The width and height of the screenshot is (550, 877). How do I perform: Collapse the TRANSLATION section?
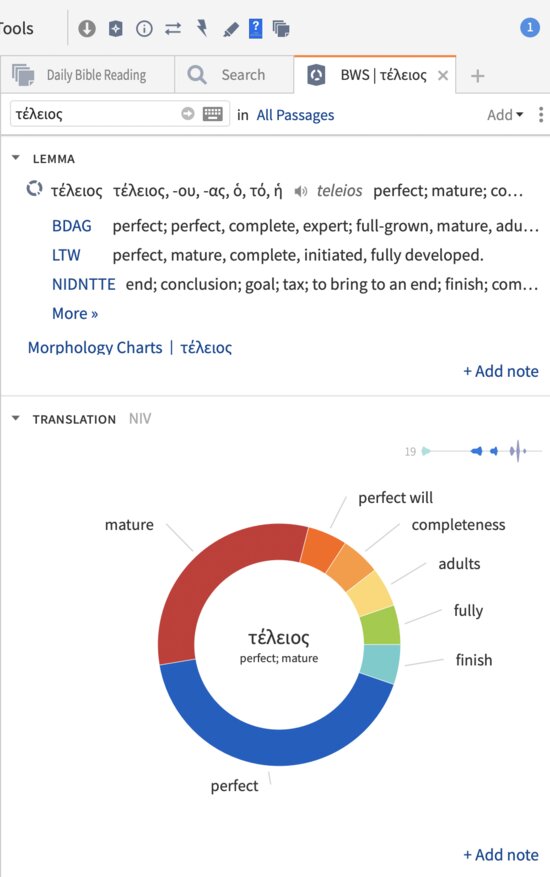pyautogui.click(x=16, y=418)
